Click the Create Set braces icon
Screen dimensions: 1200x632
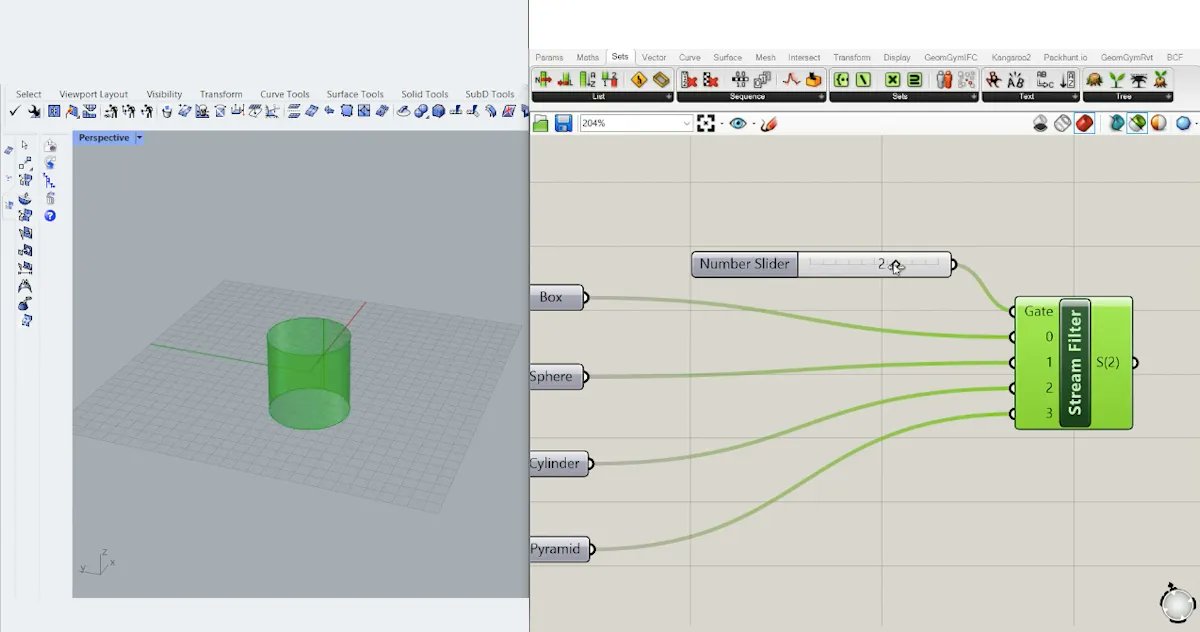tap(842, 79)
